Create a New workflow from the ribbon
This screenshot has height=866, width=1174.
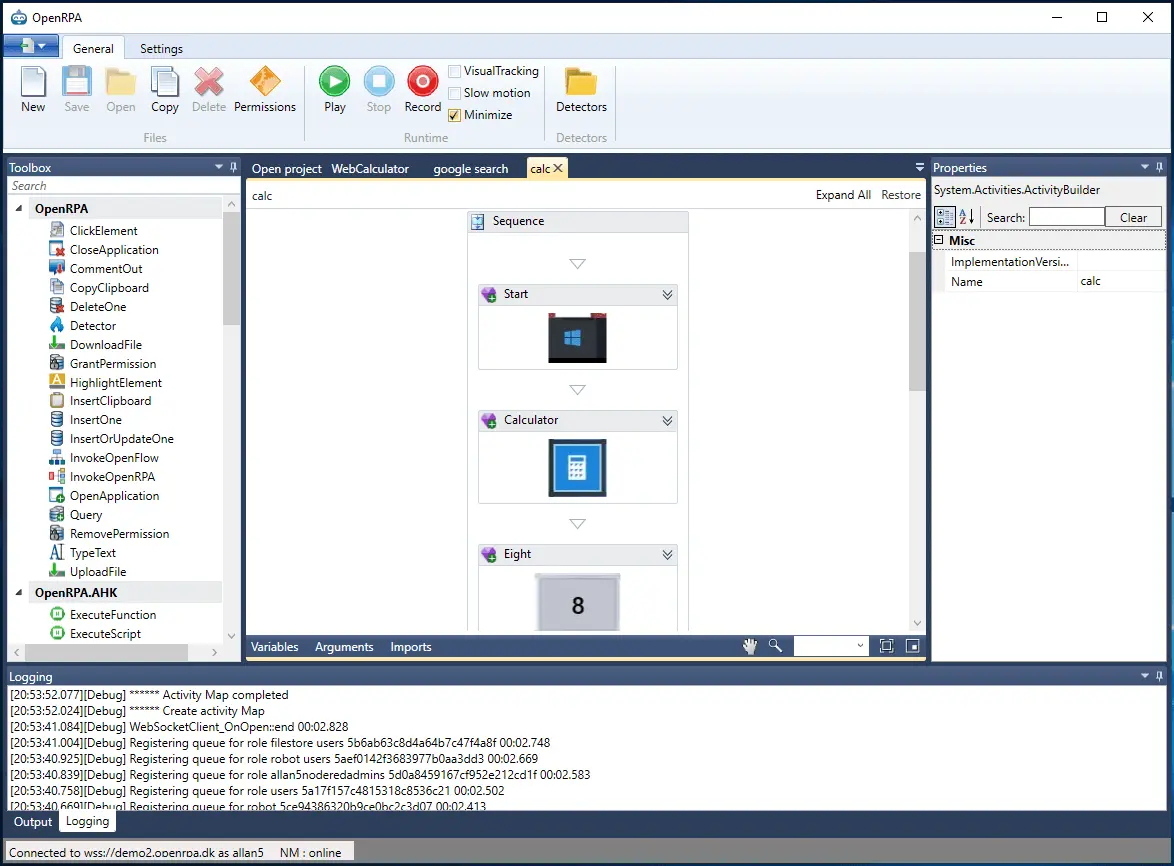pyautogui.click(x=33, y=89)
